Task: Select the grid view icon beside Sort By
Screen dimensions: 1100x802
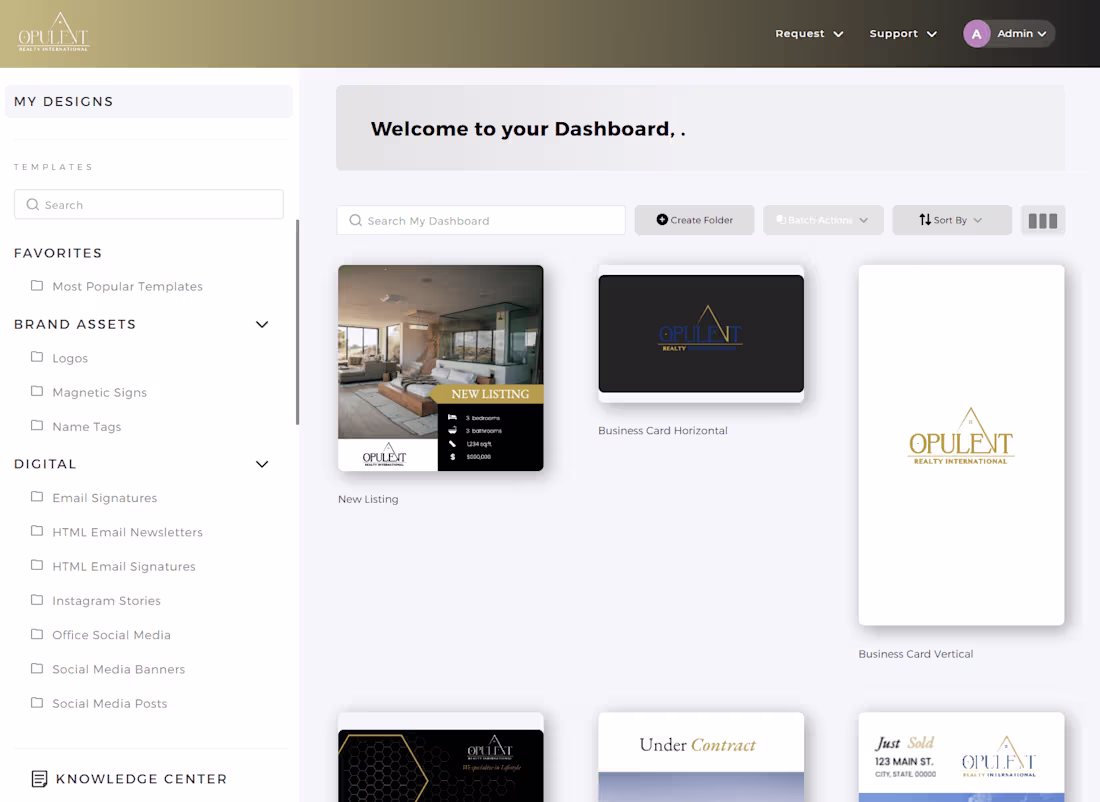Action: pos(1043,220)
